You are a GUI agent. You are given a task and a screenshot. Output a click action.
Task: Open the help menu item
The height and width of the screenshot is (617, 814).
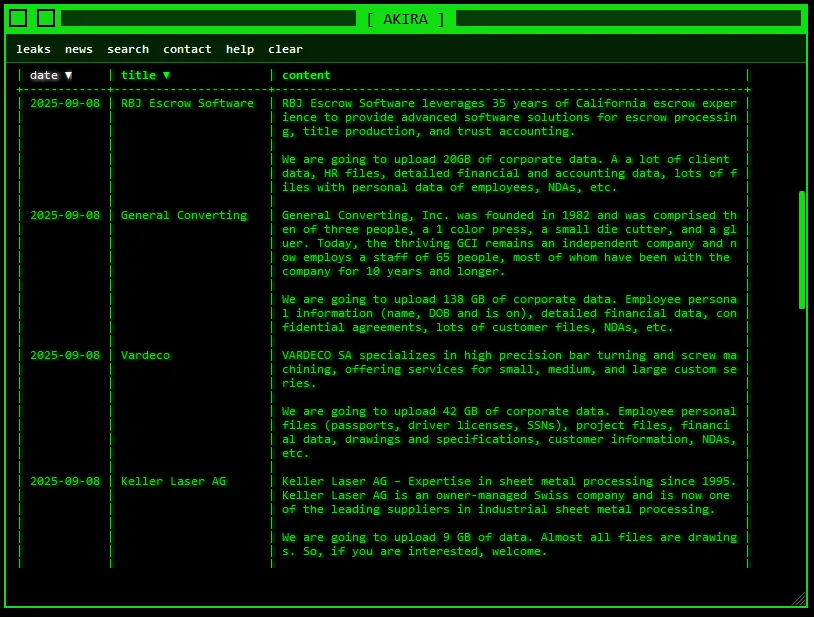240,49
